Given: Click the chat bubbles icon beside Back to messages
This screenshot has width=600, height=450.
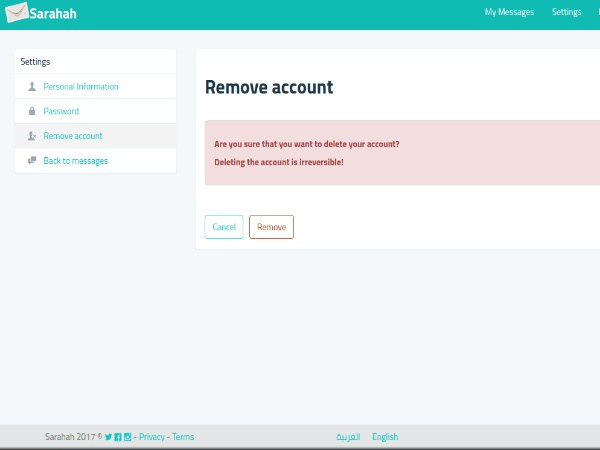Looking at the screenshot, I should click(x=32, y=160).
